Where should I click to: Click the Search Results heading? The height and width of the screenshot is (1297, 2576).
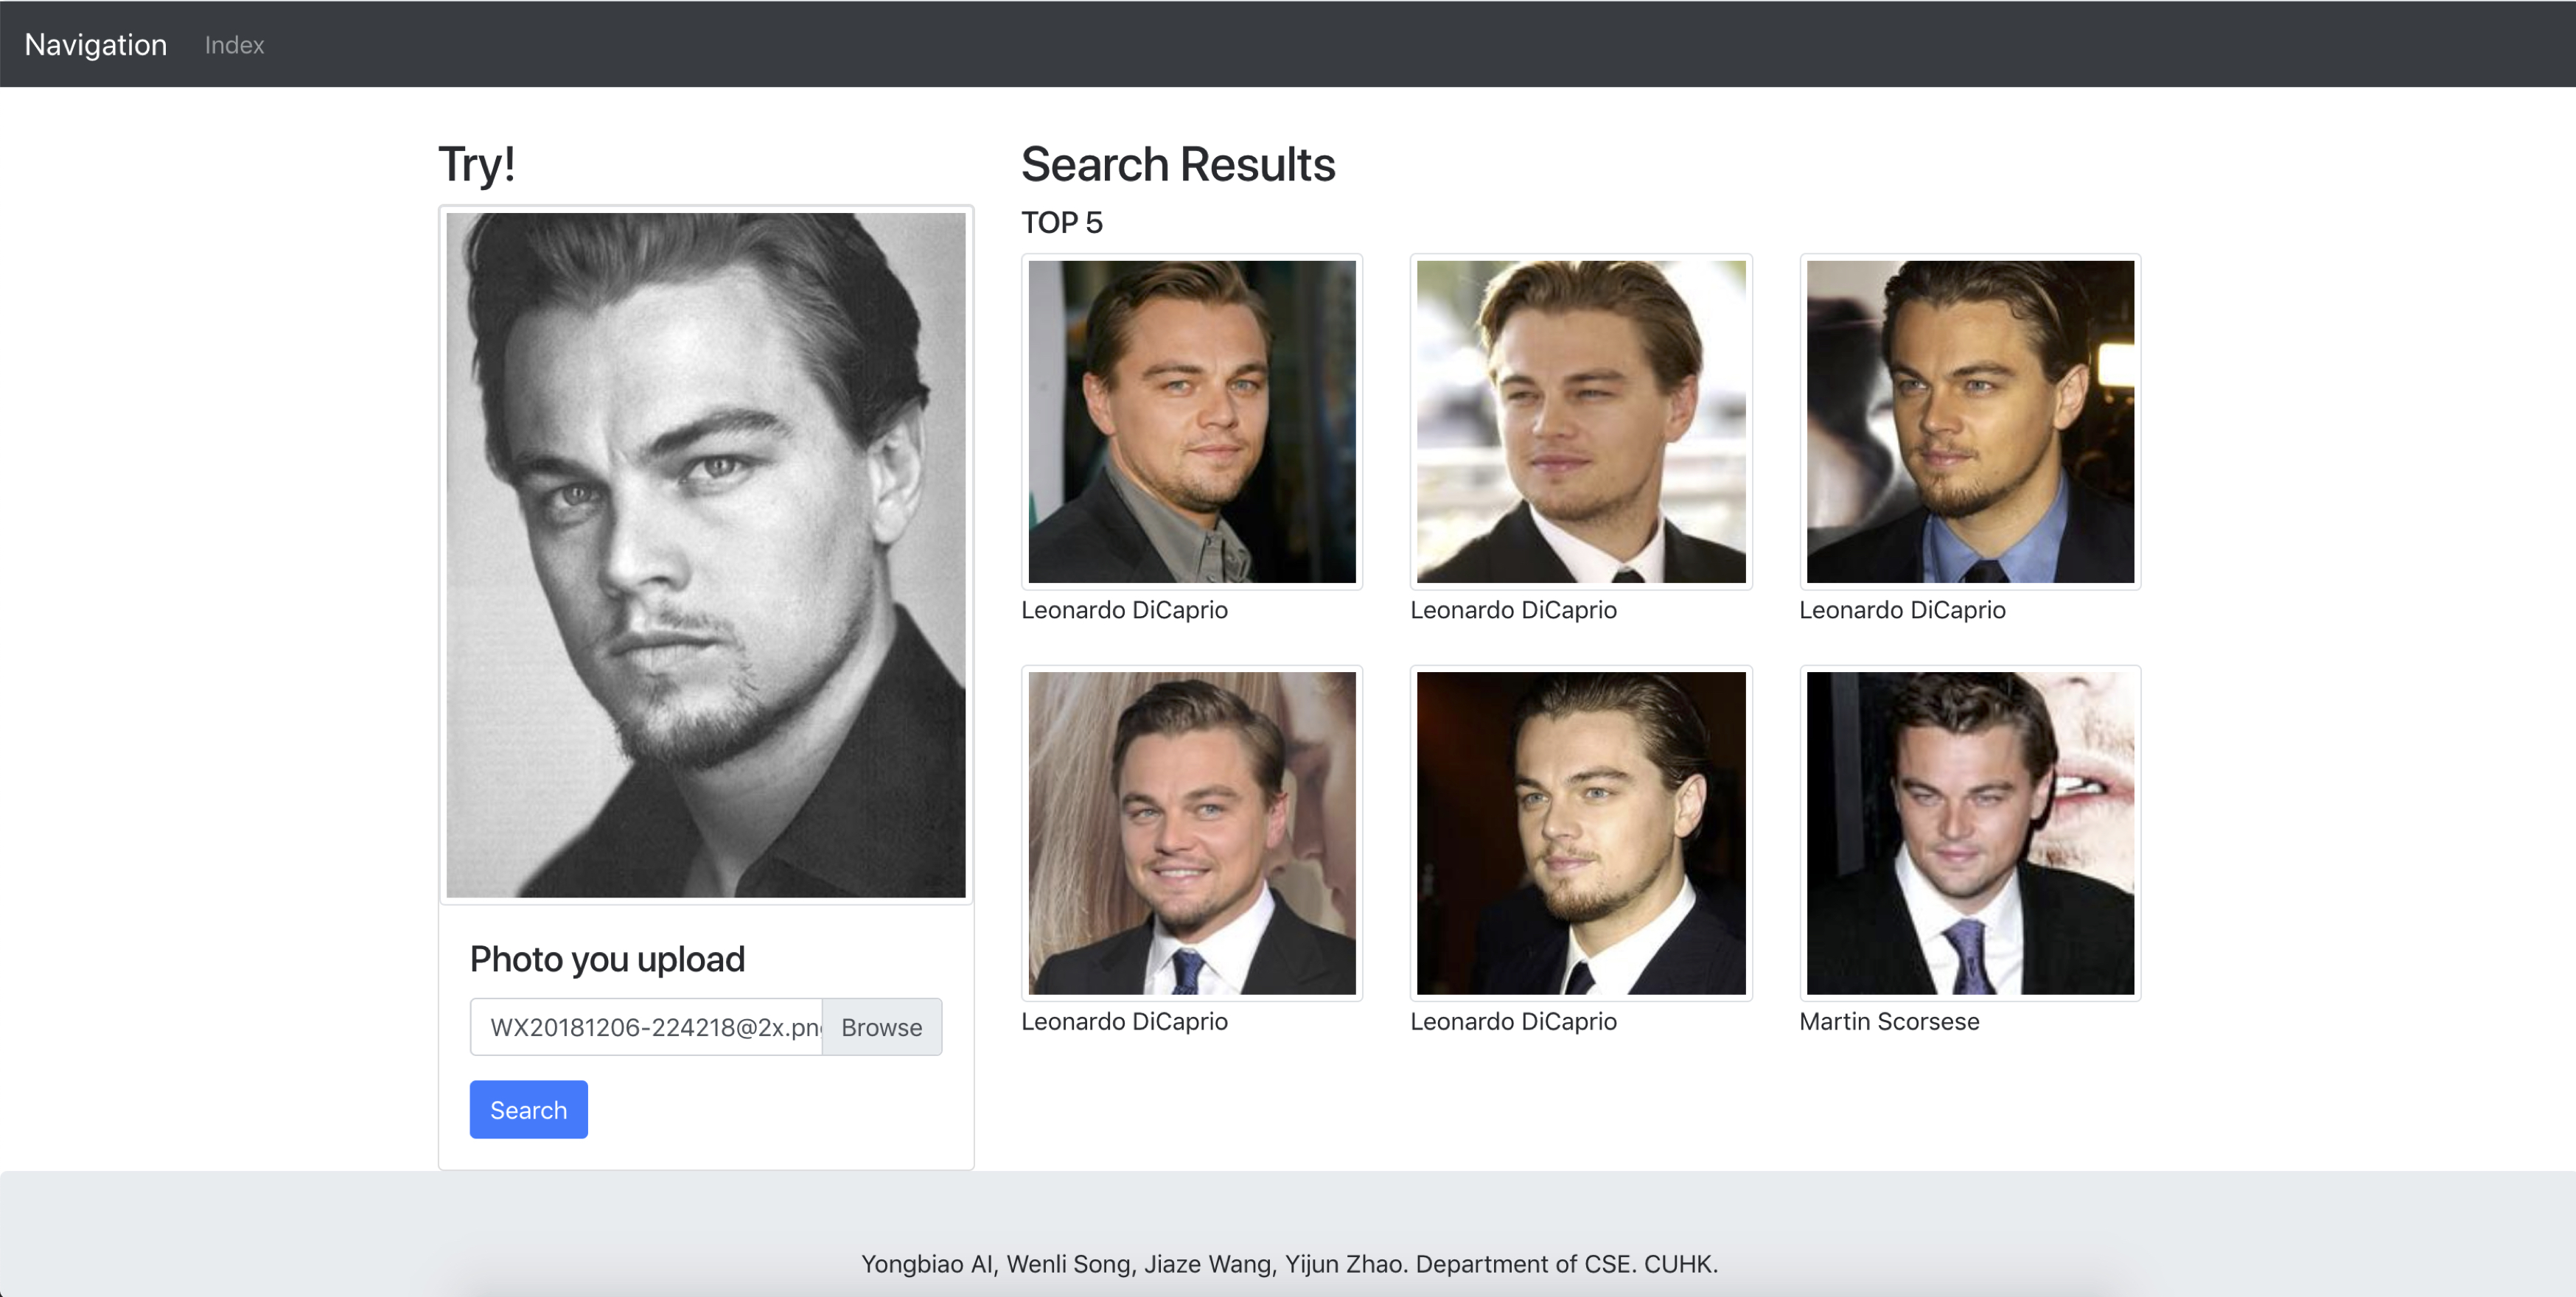tap(1177, 164)
